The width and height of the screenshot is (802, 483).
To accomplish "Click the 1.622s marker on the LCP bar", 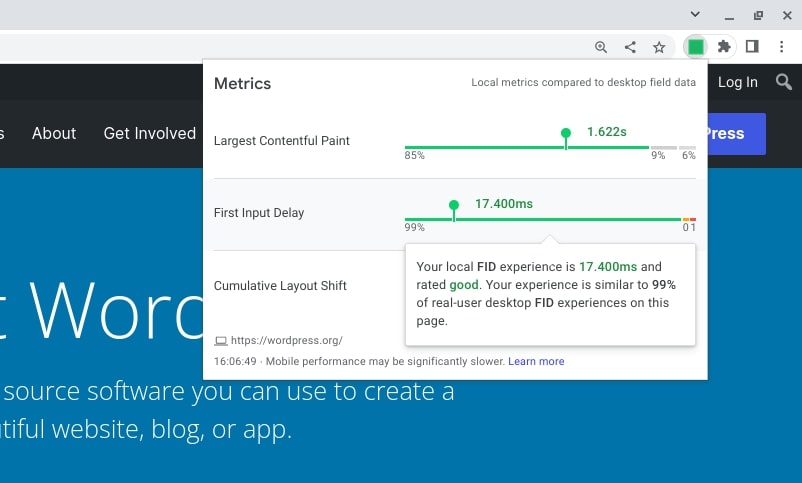I will point(566,133).
